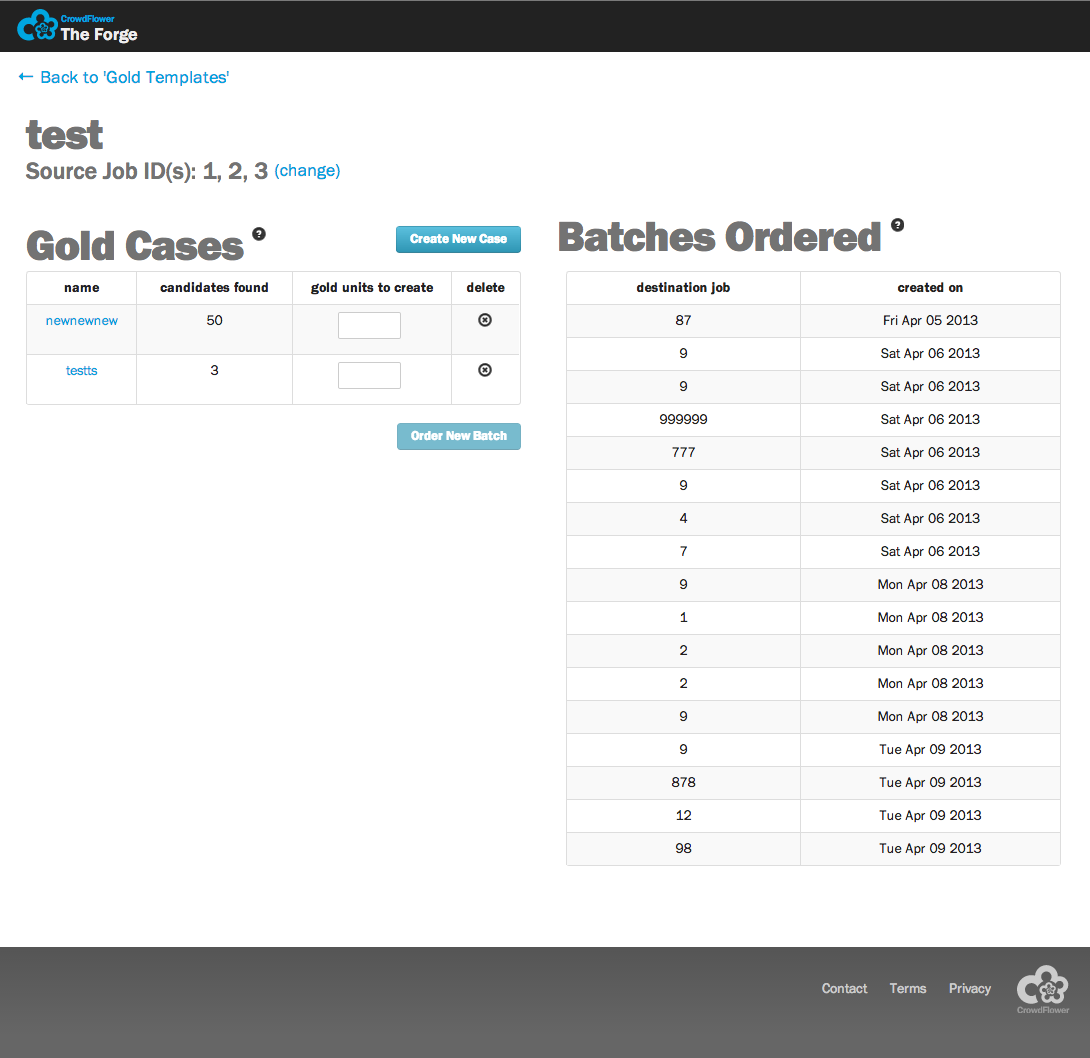
Task: Select the 'Fri Apr 05 2013' date cell
Action: pos(930,320)
